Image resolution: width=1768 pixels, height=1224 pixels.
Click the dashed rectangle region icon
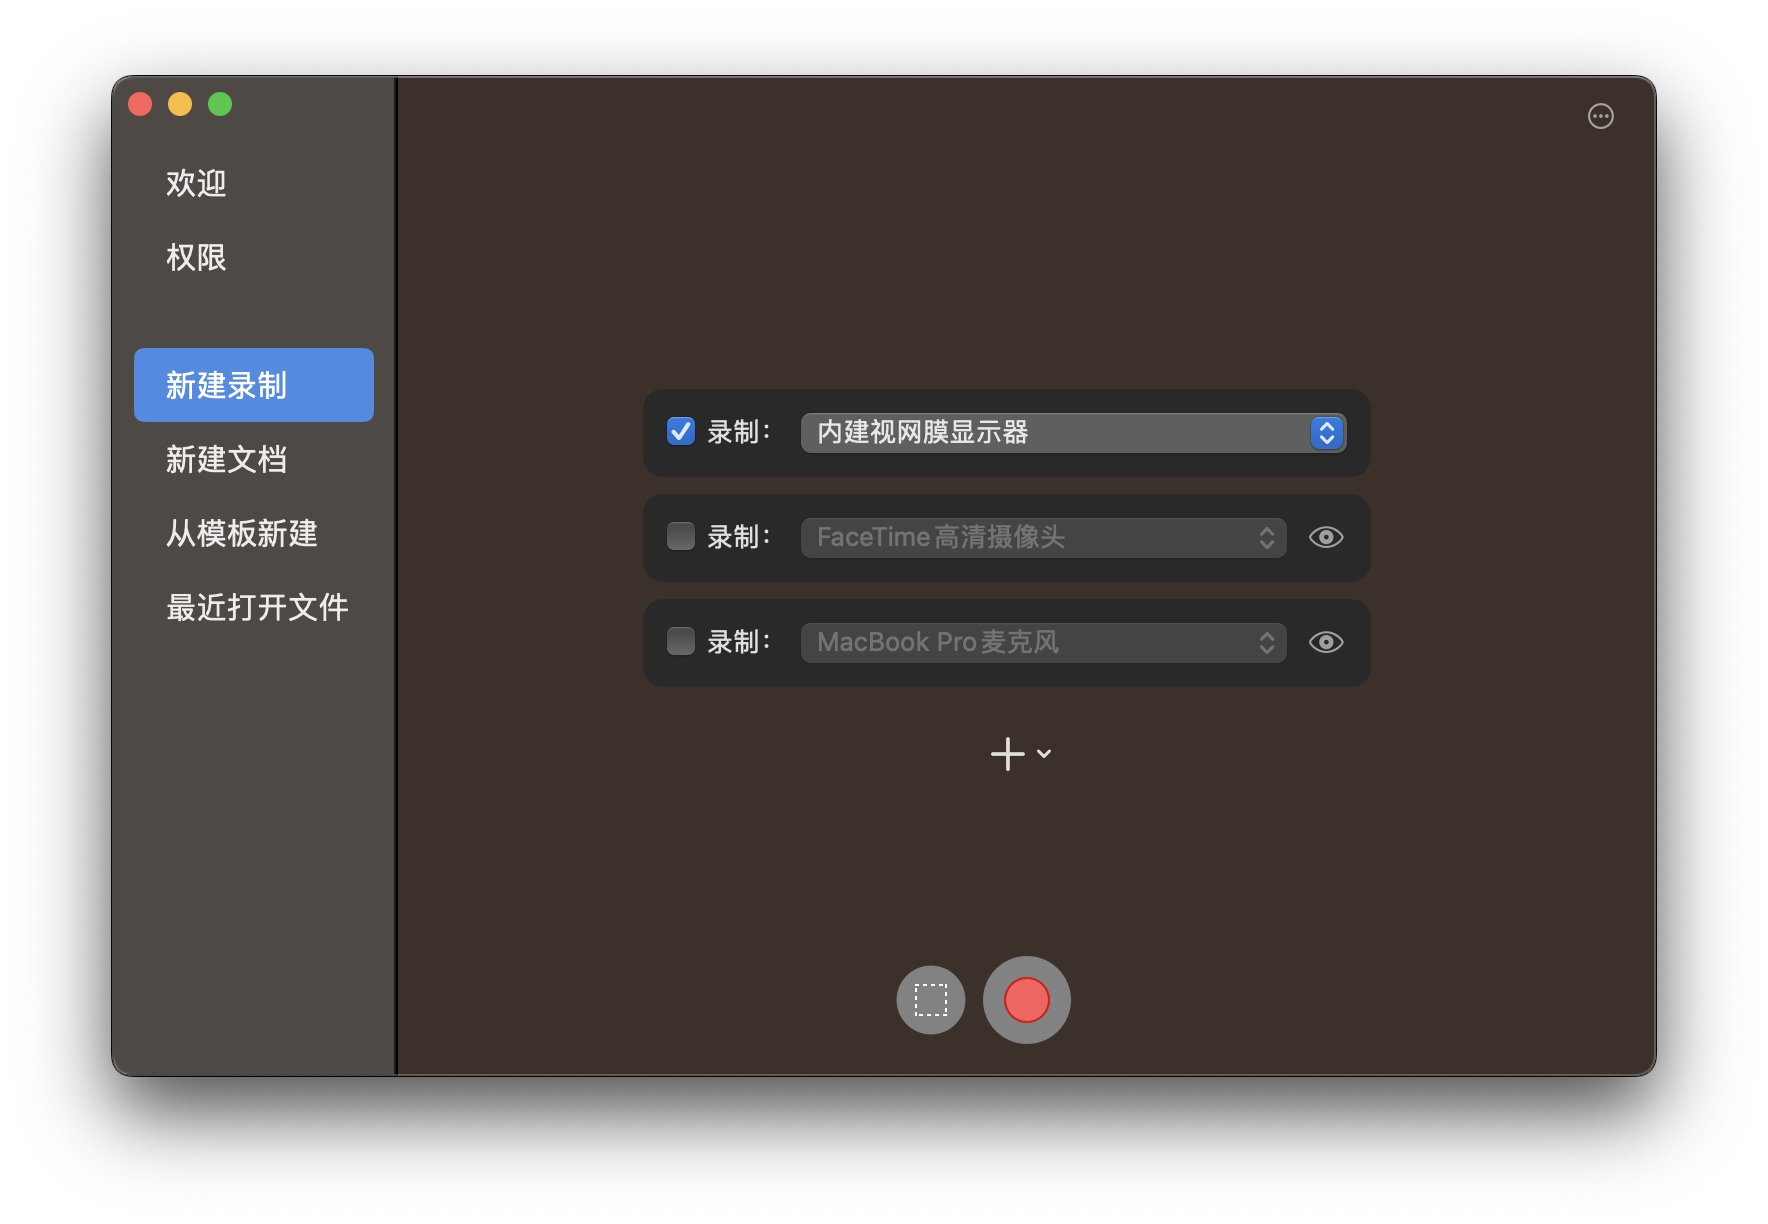click(929, 999)
